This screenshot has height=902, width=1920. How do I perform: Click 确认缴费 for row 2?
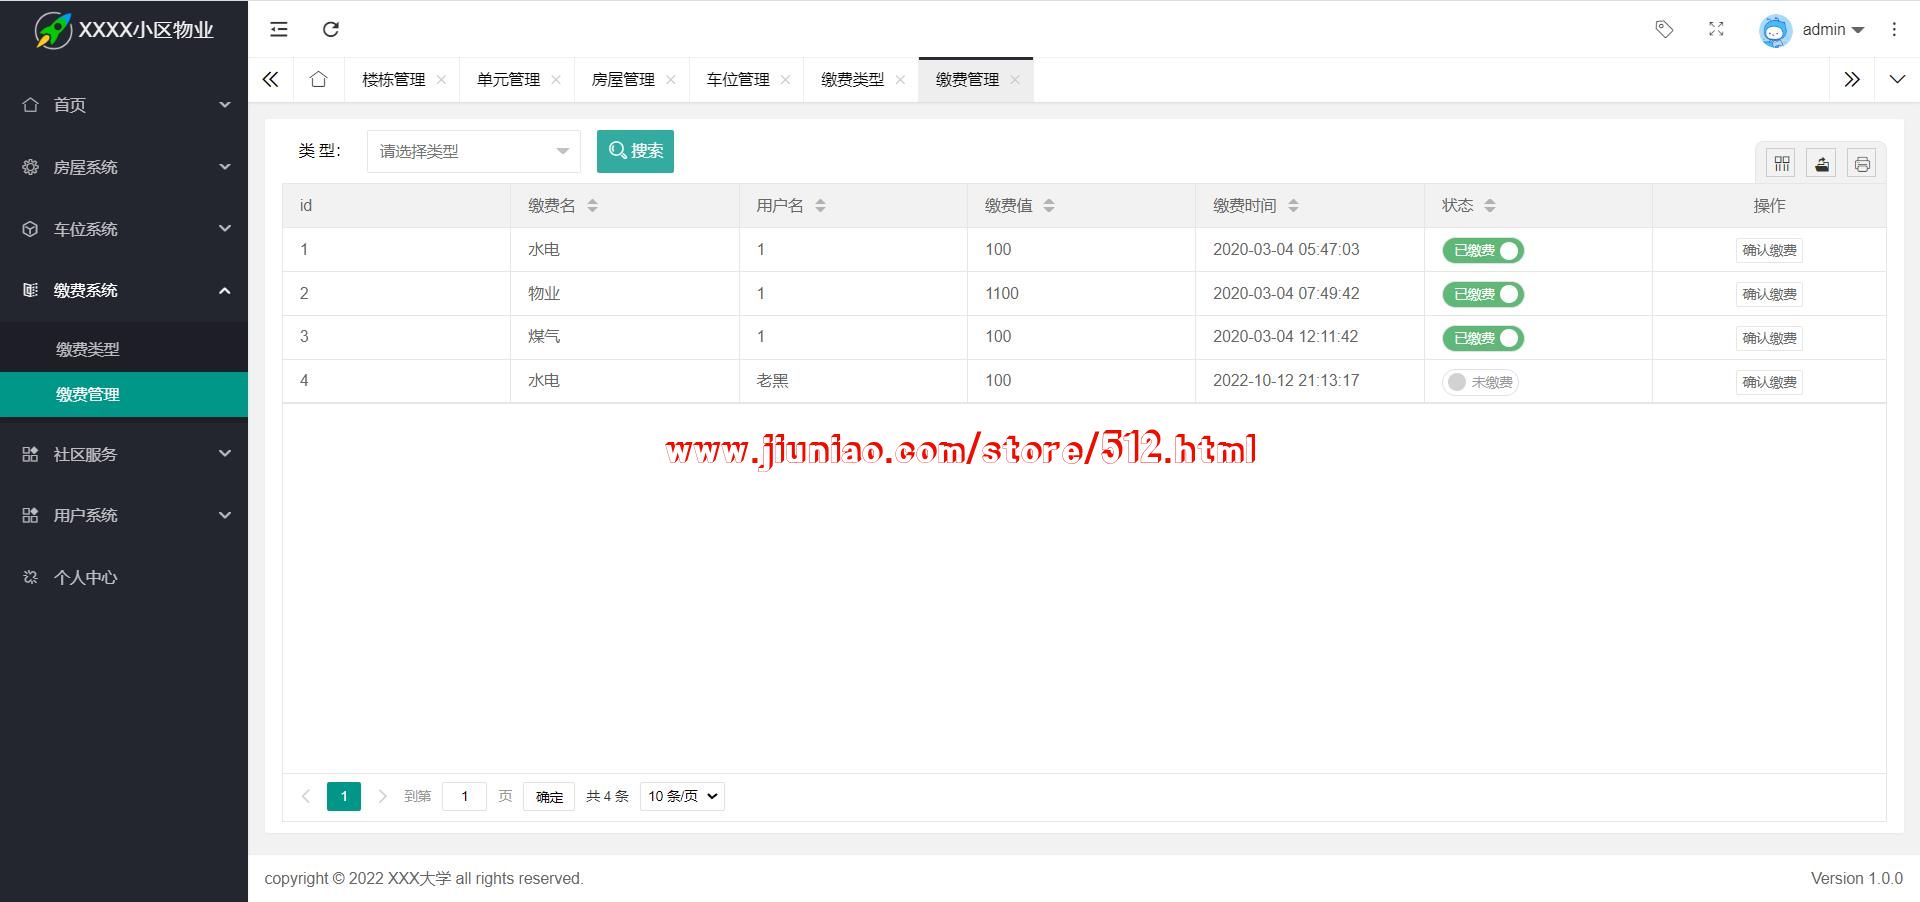coord(1769,294)
